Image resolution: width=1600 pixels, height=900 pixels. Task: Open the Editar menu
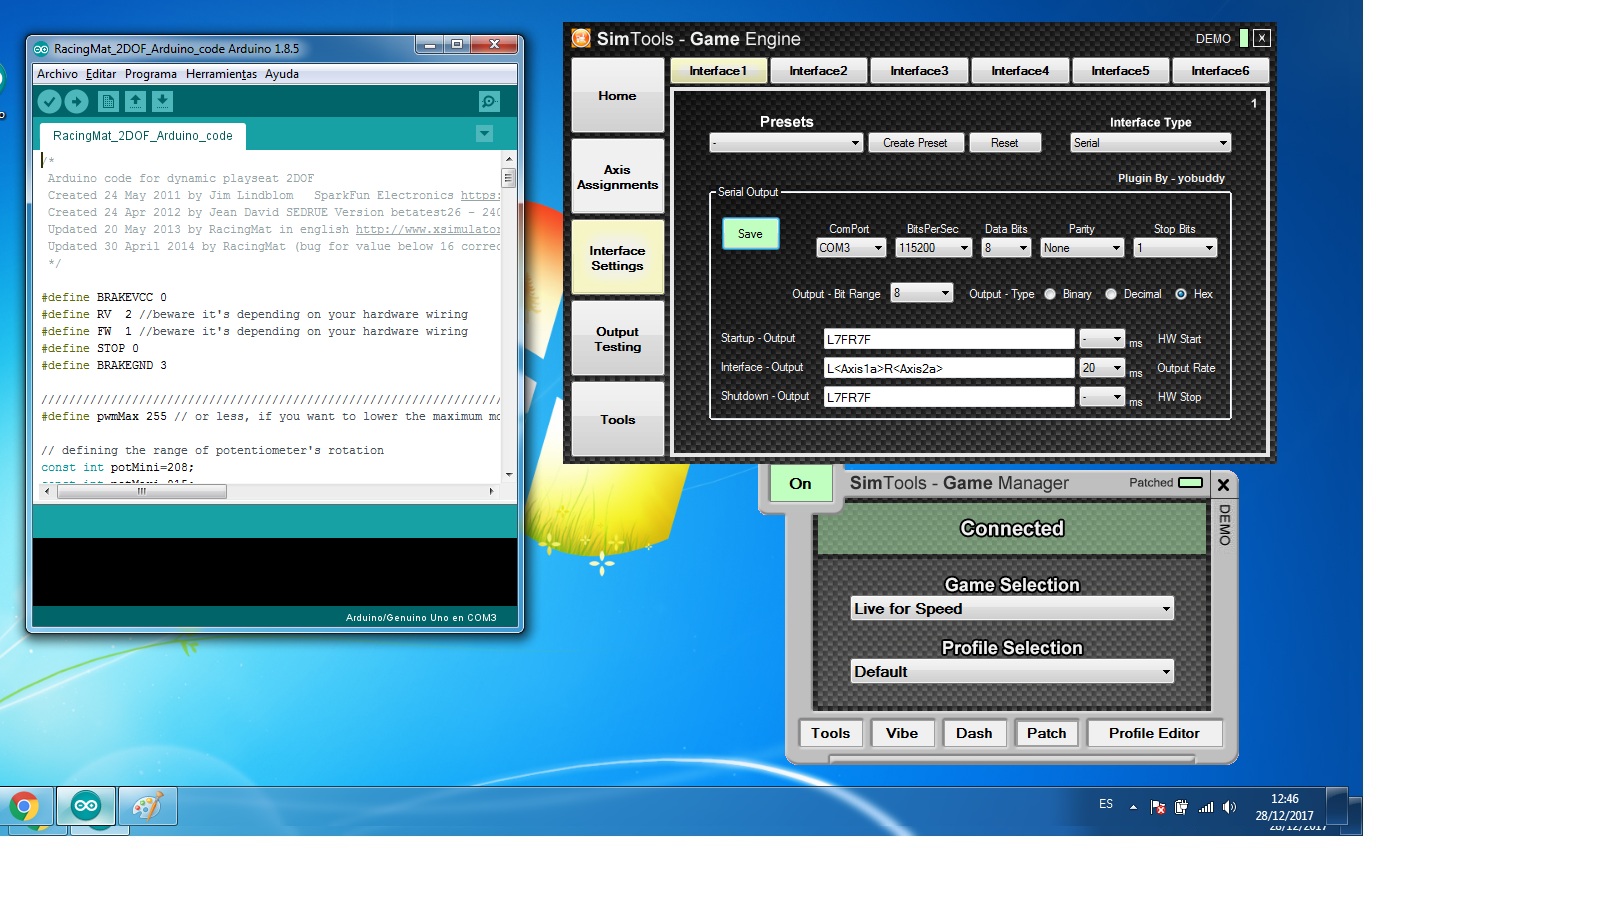tap(101, 74)
